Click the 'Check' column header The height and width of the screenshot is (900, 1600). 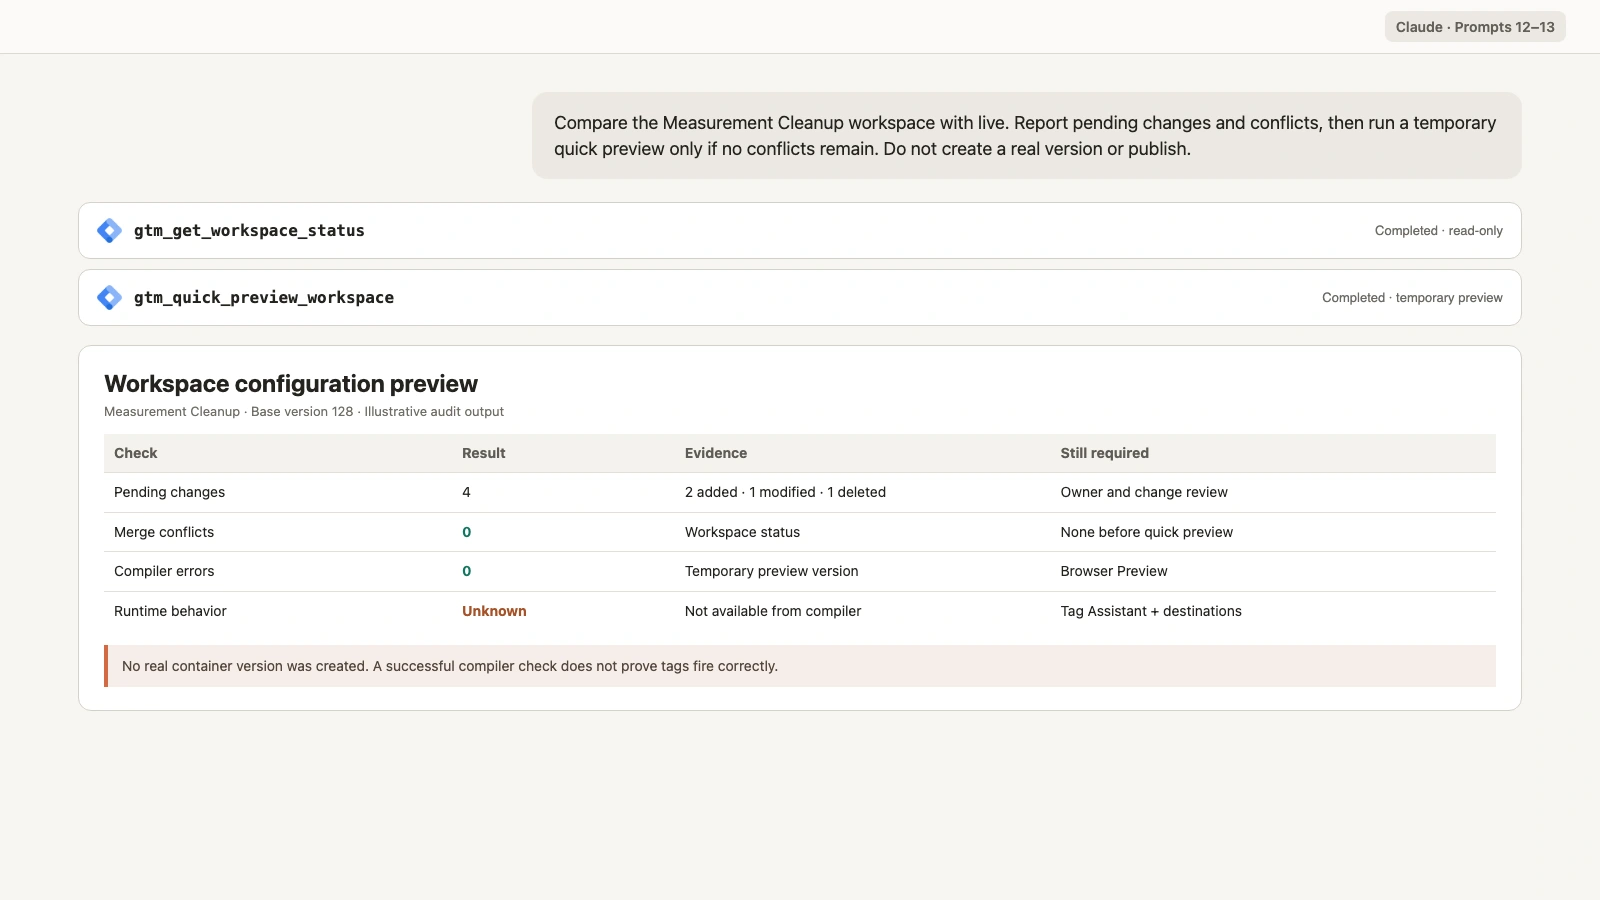pos(136,453)
